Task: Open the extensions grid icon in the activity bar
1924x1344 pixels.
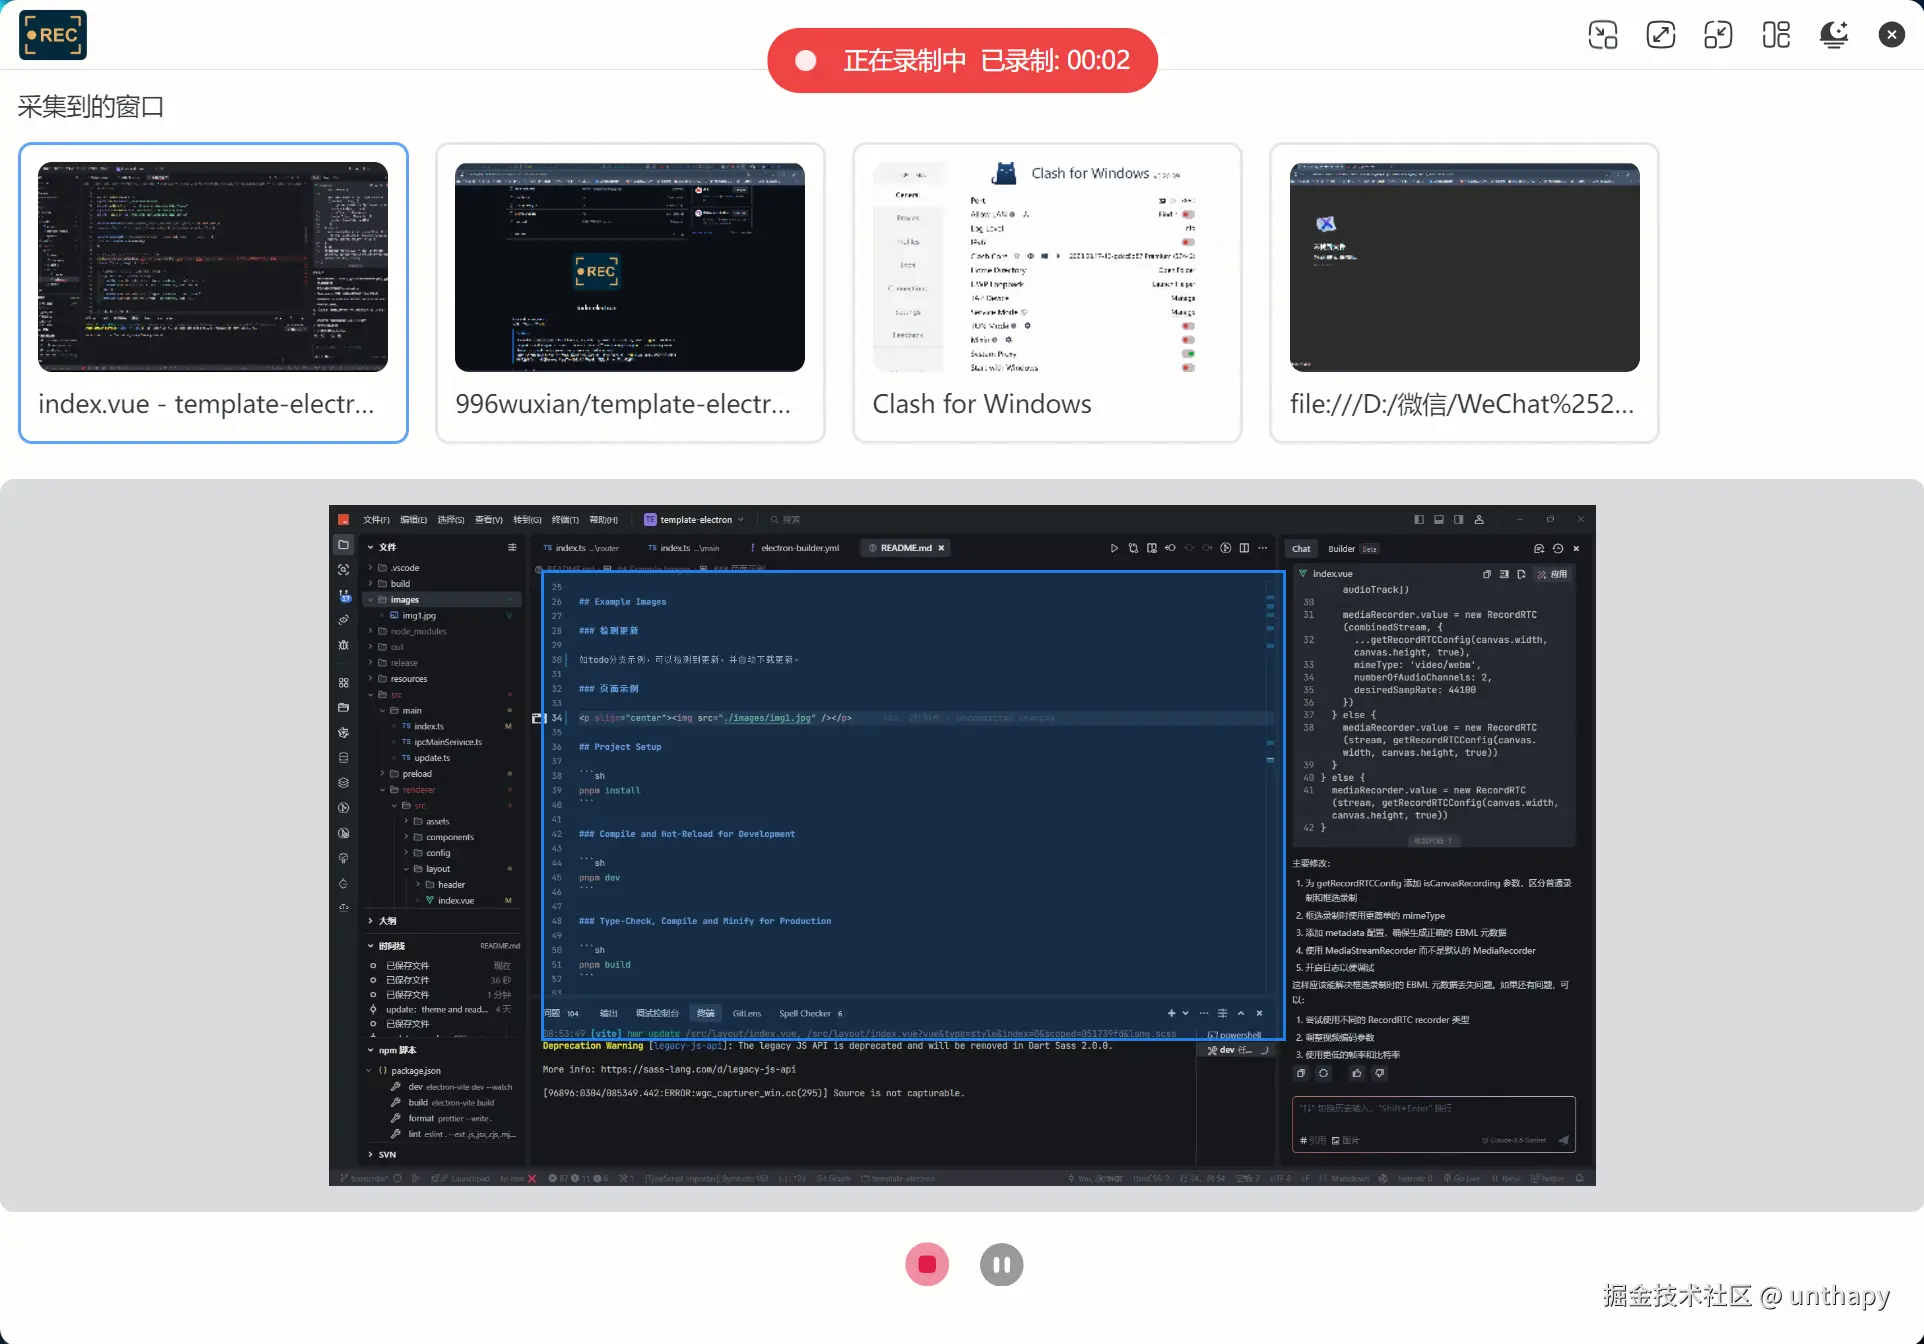Action: 343,683
